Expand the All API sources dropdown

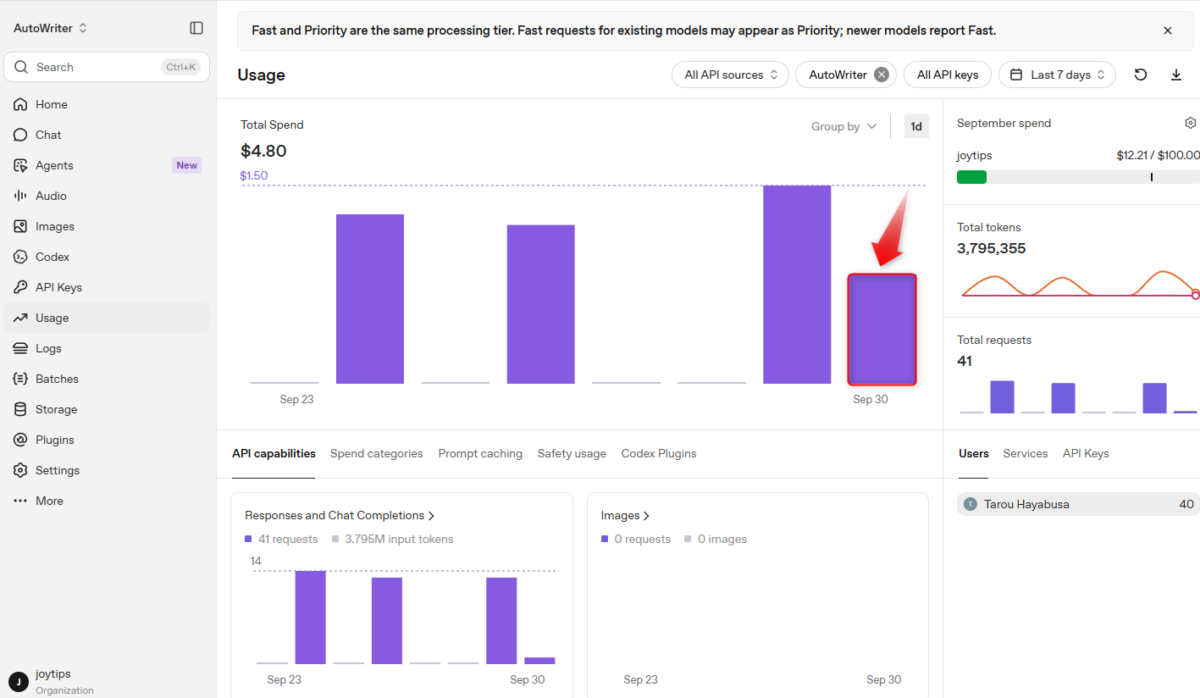(731, 75)
